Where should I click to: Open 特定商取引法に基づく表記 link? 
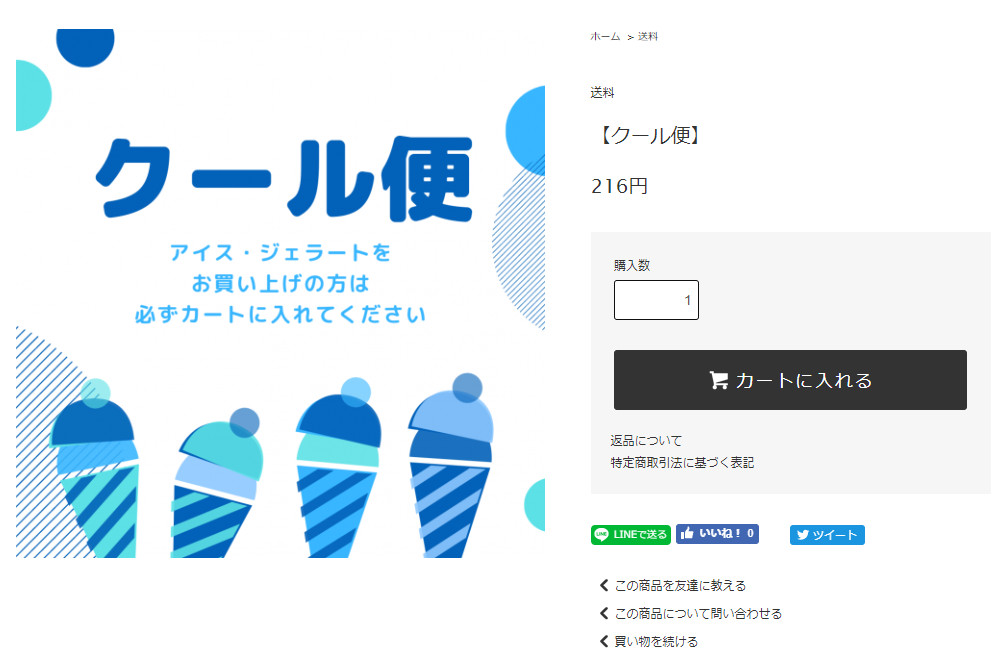pyautogui.click(x=682, y=463)
